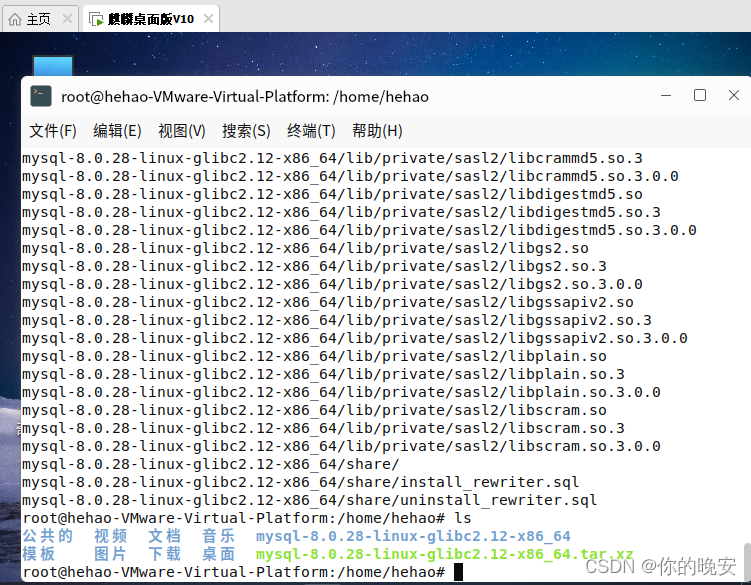Viewport: 751px width, 585px height.
Task: Open the 终端(T) menu
Action: (x=311, y=131)
